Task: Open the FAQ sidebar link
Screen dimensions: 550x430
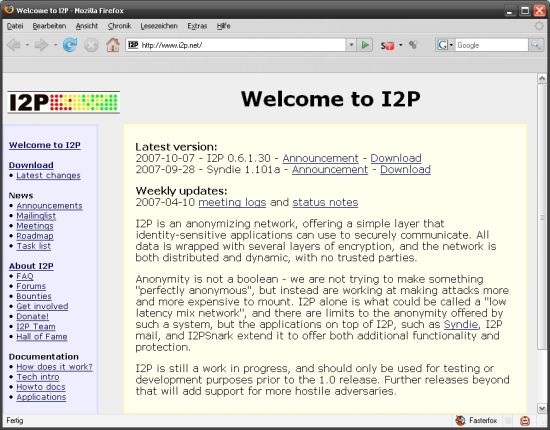Action: tap(25, 276)
